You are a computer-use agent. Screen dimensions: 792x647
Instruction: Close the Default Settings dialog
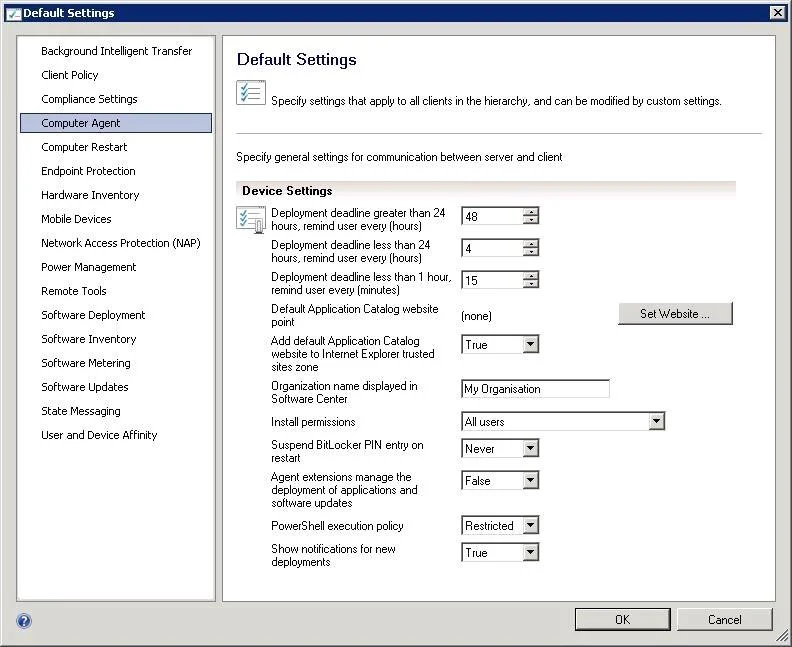click(778, 13)
